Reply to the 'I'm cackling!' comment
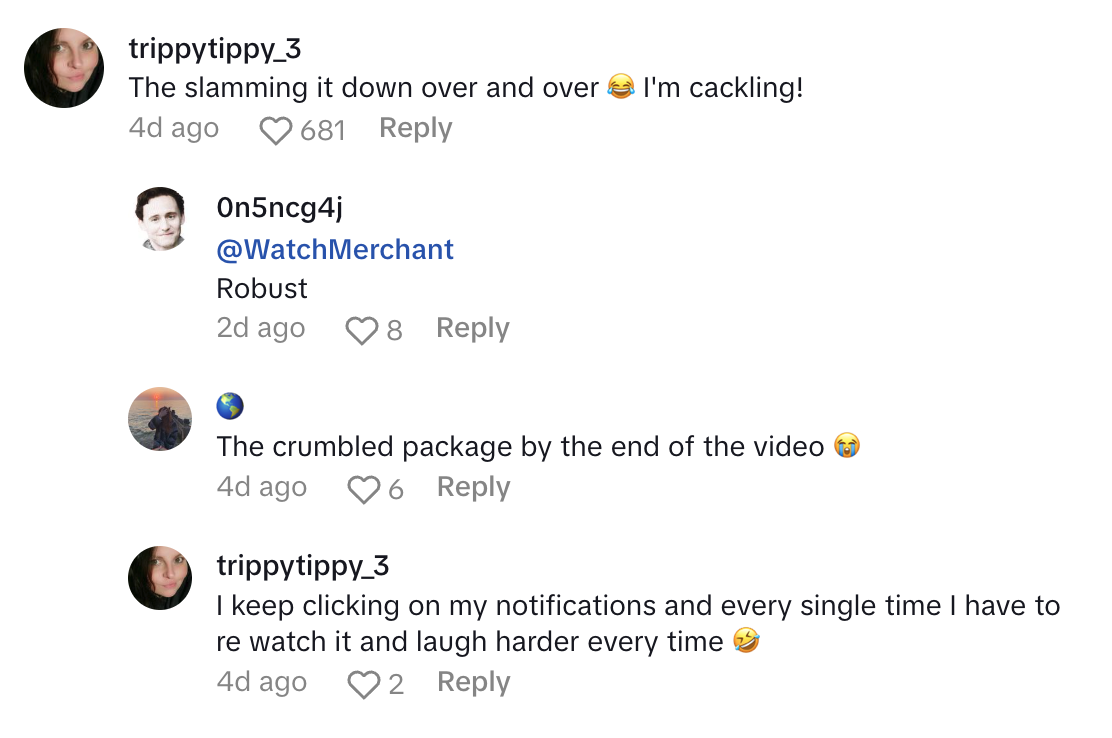This screenshot has height=738, width=1112. [415, 129]
